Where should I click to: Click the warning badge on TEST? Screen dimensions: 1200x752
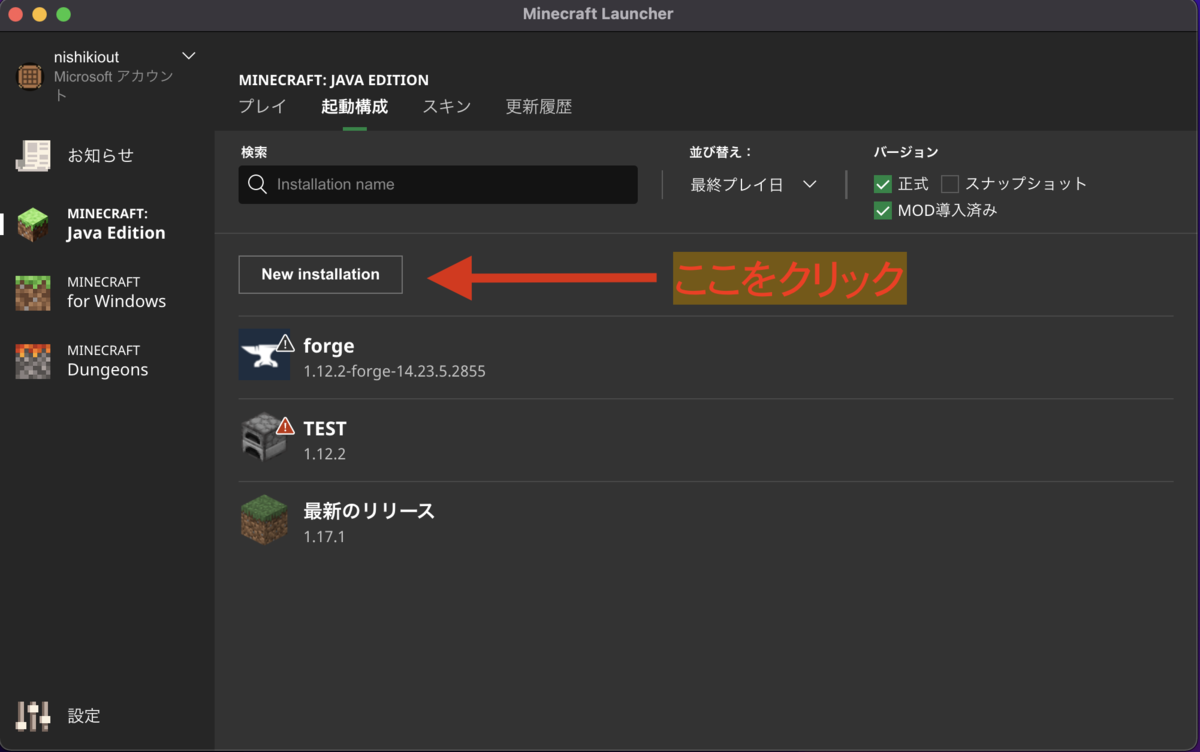285,426
